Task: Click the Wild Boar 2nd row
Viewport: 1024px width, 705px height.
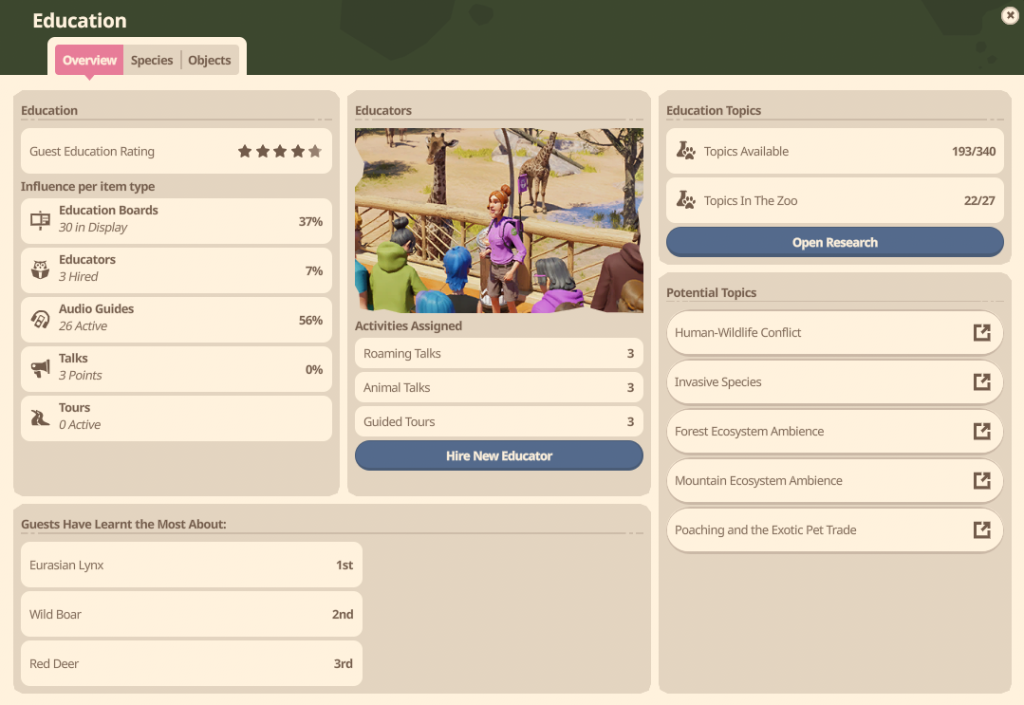Action: point(191,614)
